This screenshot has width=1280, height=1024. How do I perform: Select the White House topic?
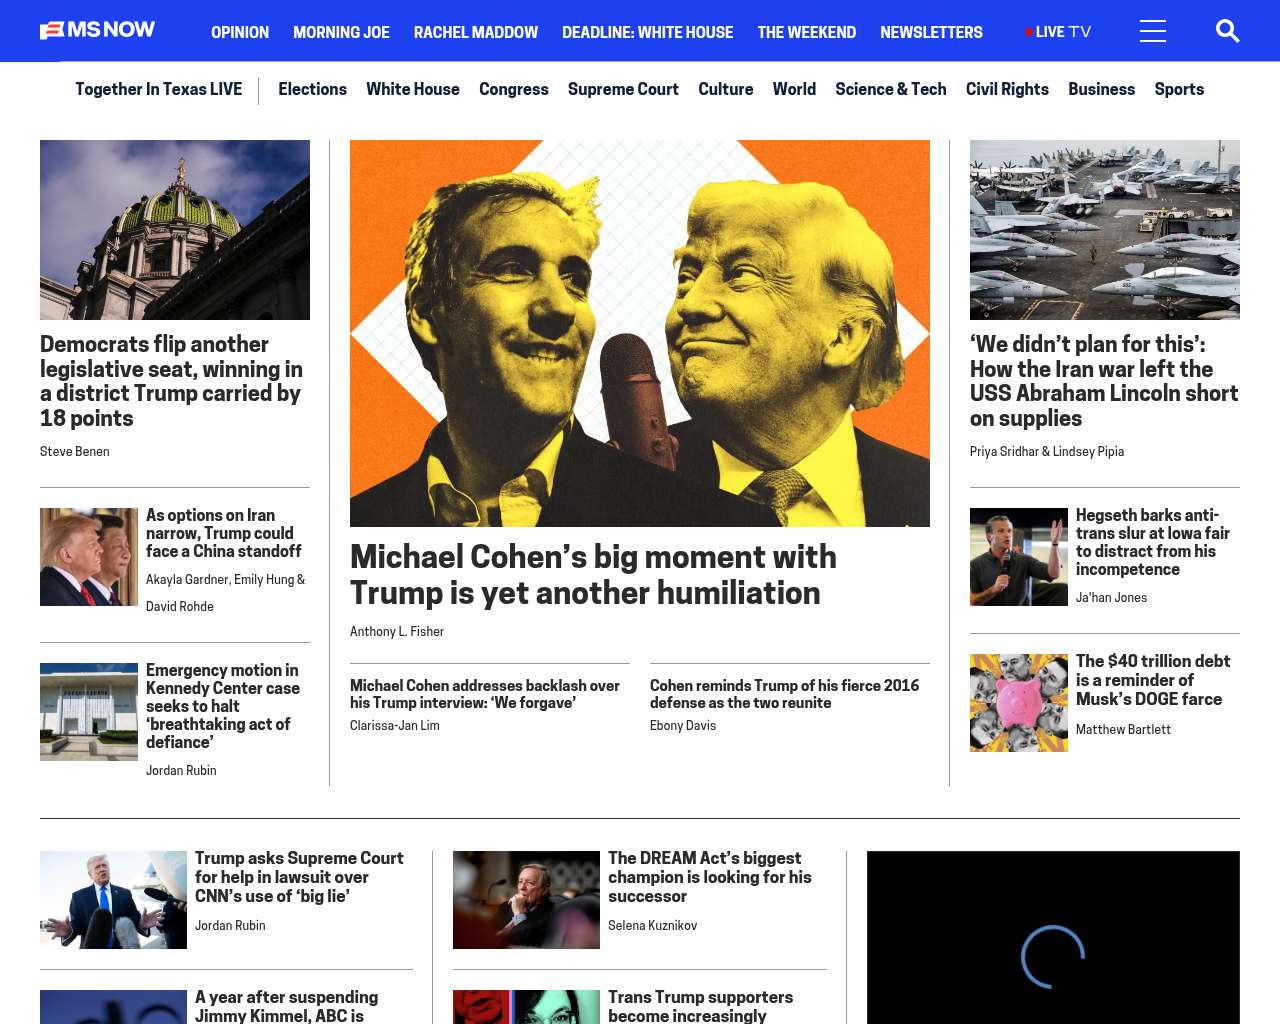[413, 89]
